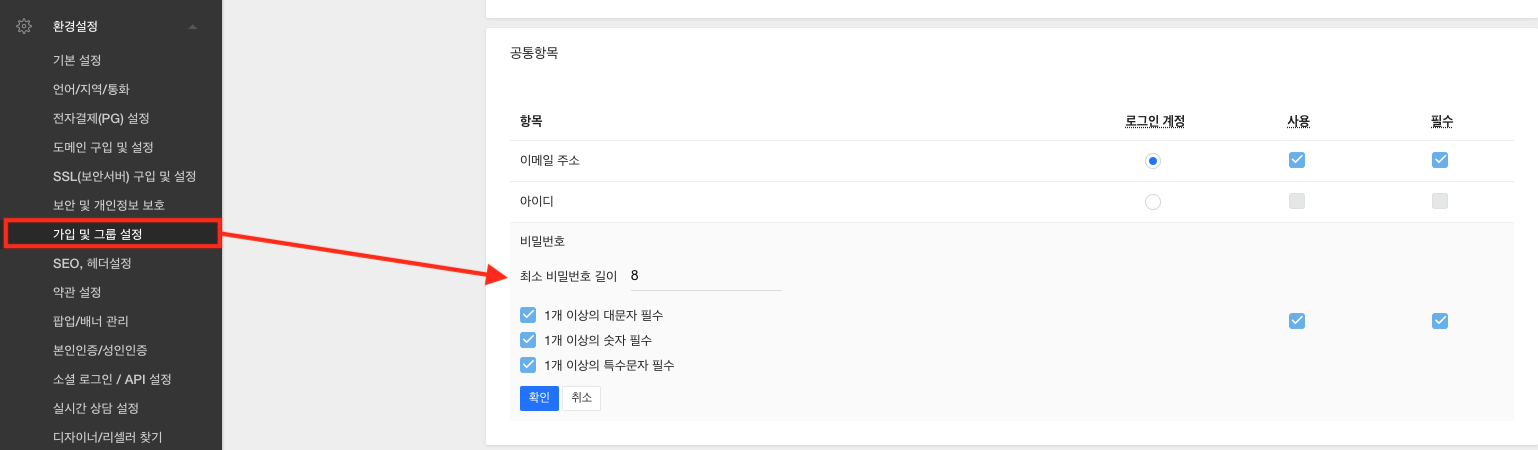Screen dimensions: 1538x450
Task: Select the 아이디 login account radio
Action: click(x=1153, y=201)
